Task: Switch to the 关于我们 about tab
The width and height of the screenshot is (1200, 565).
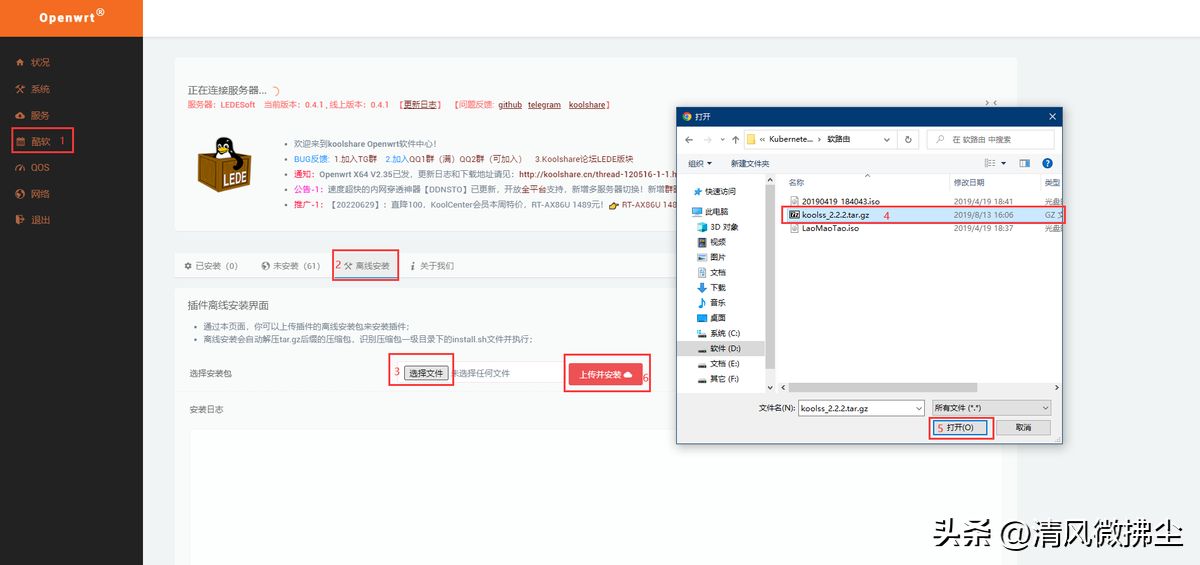Action: point(432,266)
